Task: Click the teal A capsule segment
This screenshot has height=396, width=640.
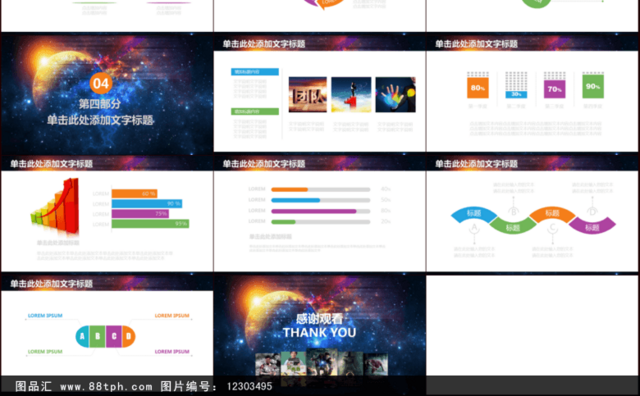Action: tap(82, 336)
